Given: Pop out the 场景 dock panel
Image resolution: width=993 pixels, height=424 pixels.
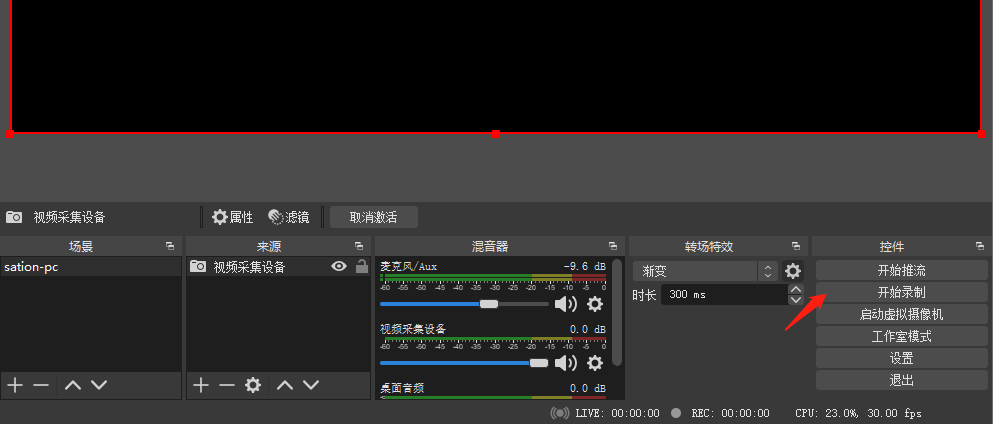Looking at the screenshot, I should 170,246.
